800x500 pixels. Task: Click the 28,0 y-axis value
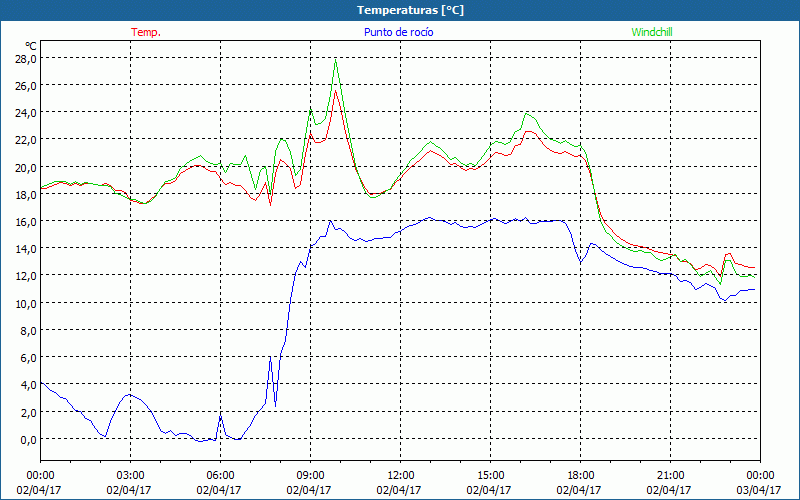pos(26,59)
